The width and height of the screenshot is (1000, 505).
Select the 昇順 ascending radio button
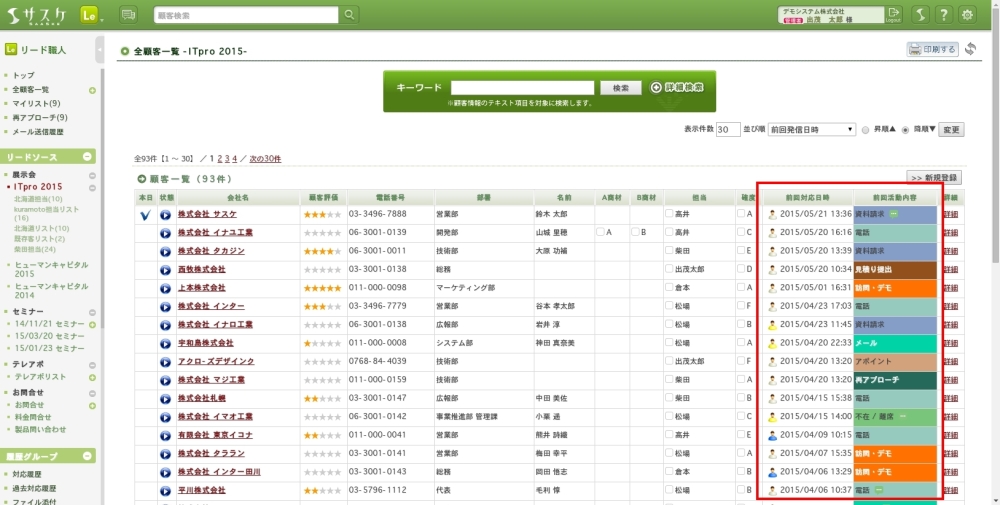(866, 130)
